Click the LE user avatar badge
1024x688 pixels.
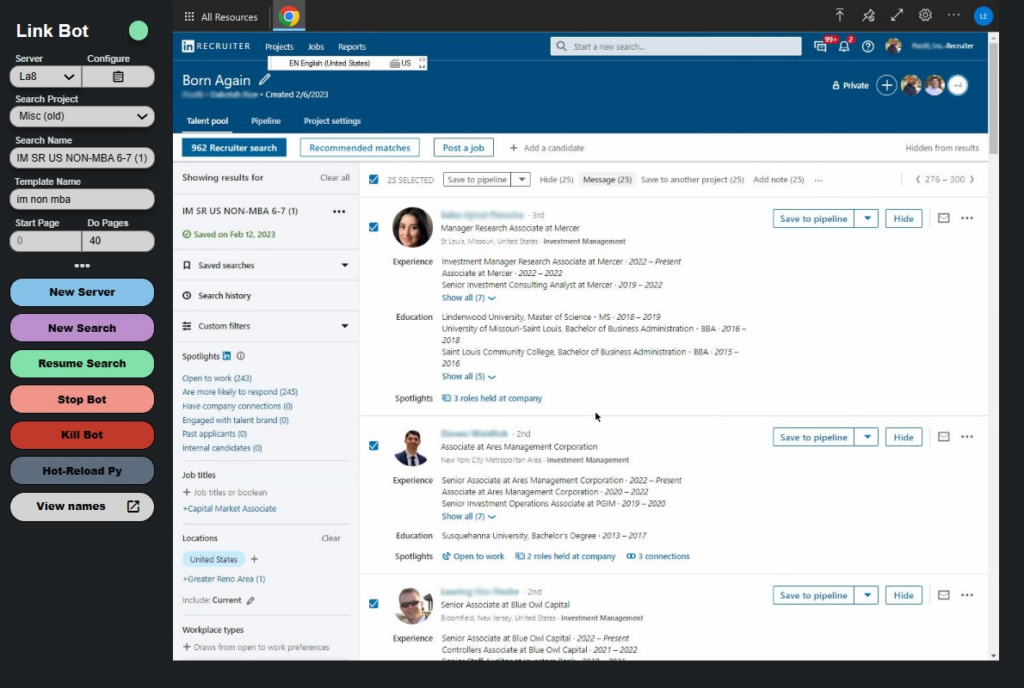tap(983, 16)
